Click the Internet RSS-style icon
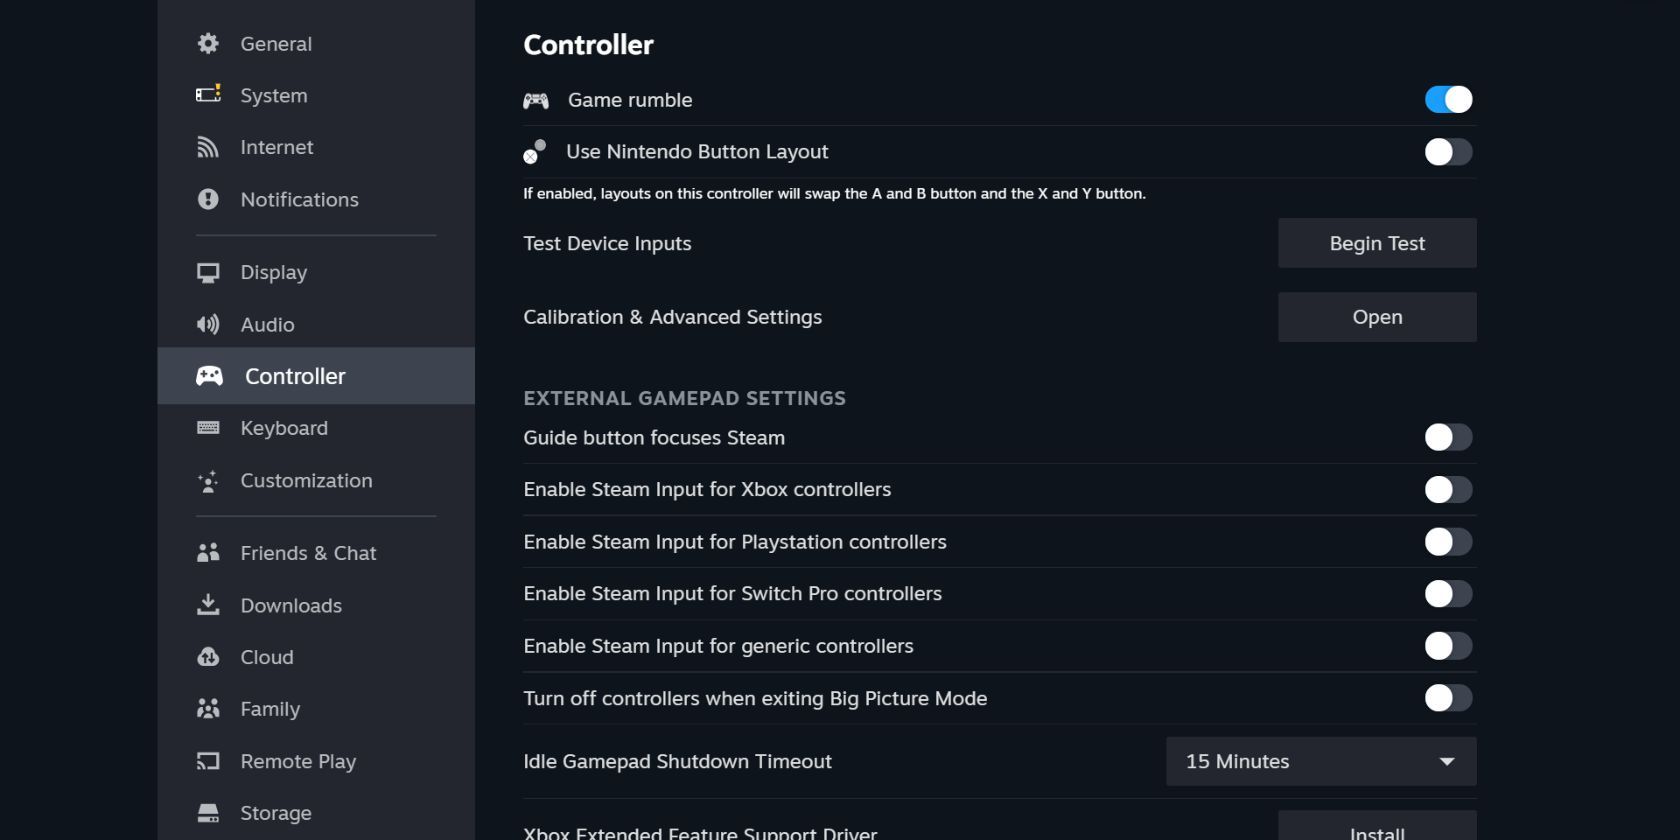 [x=207, y=147]
